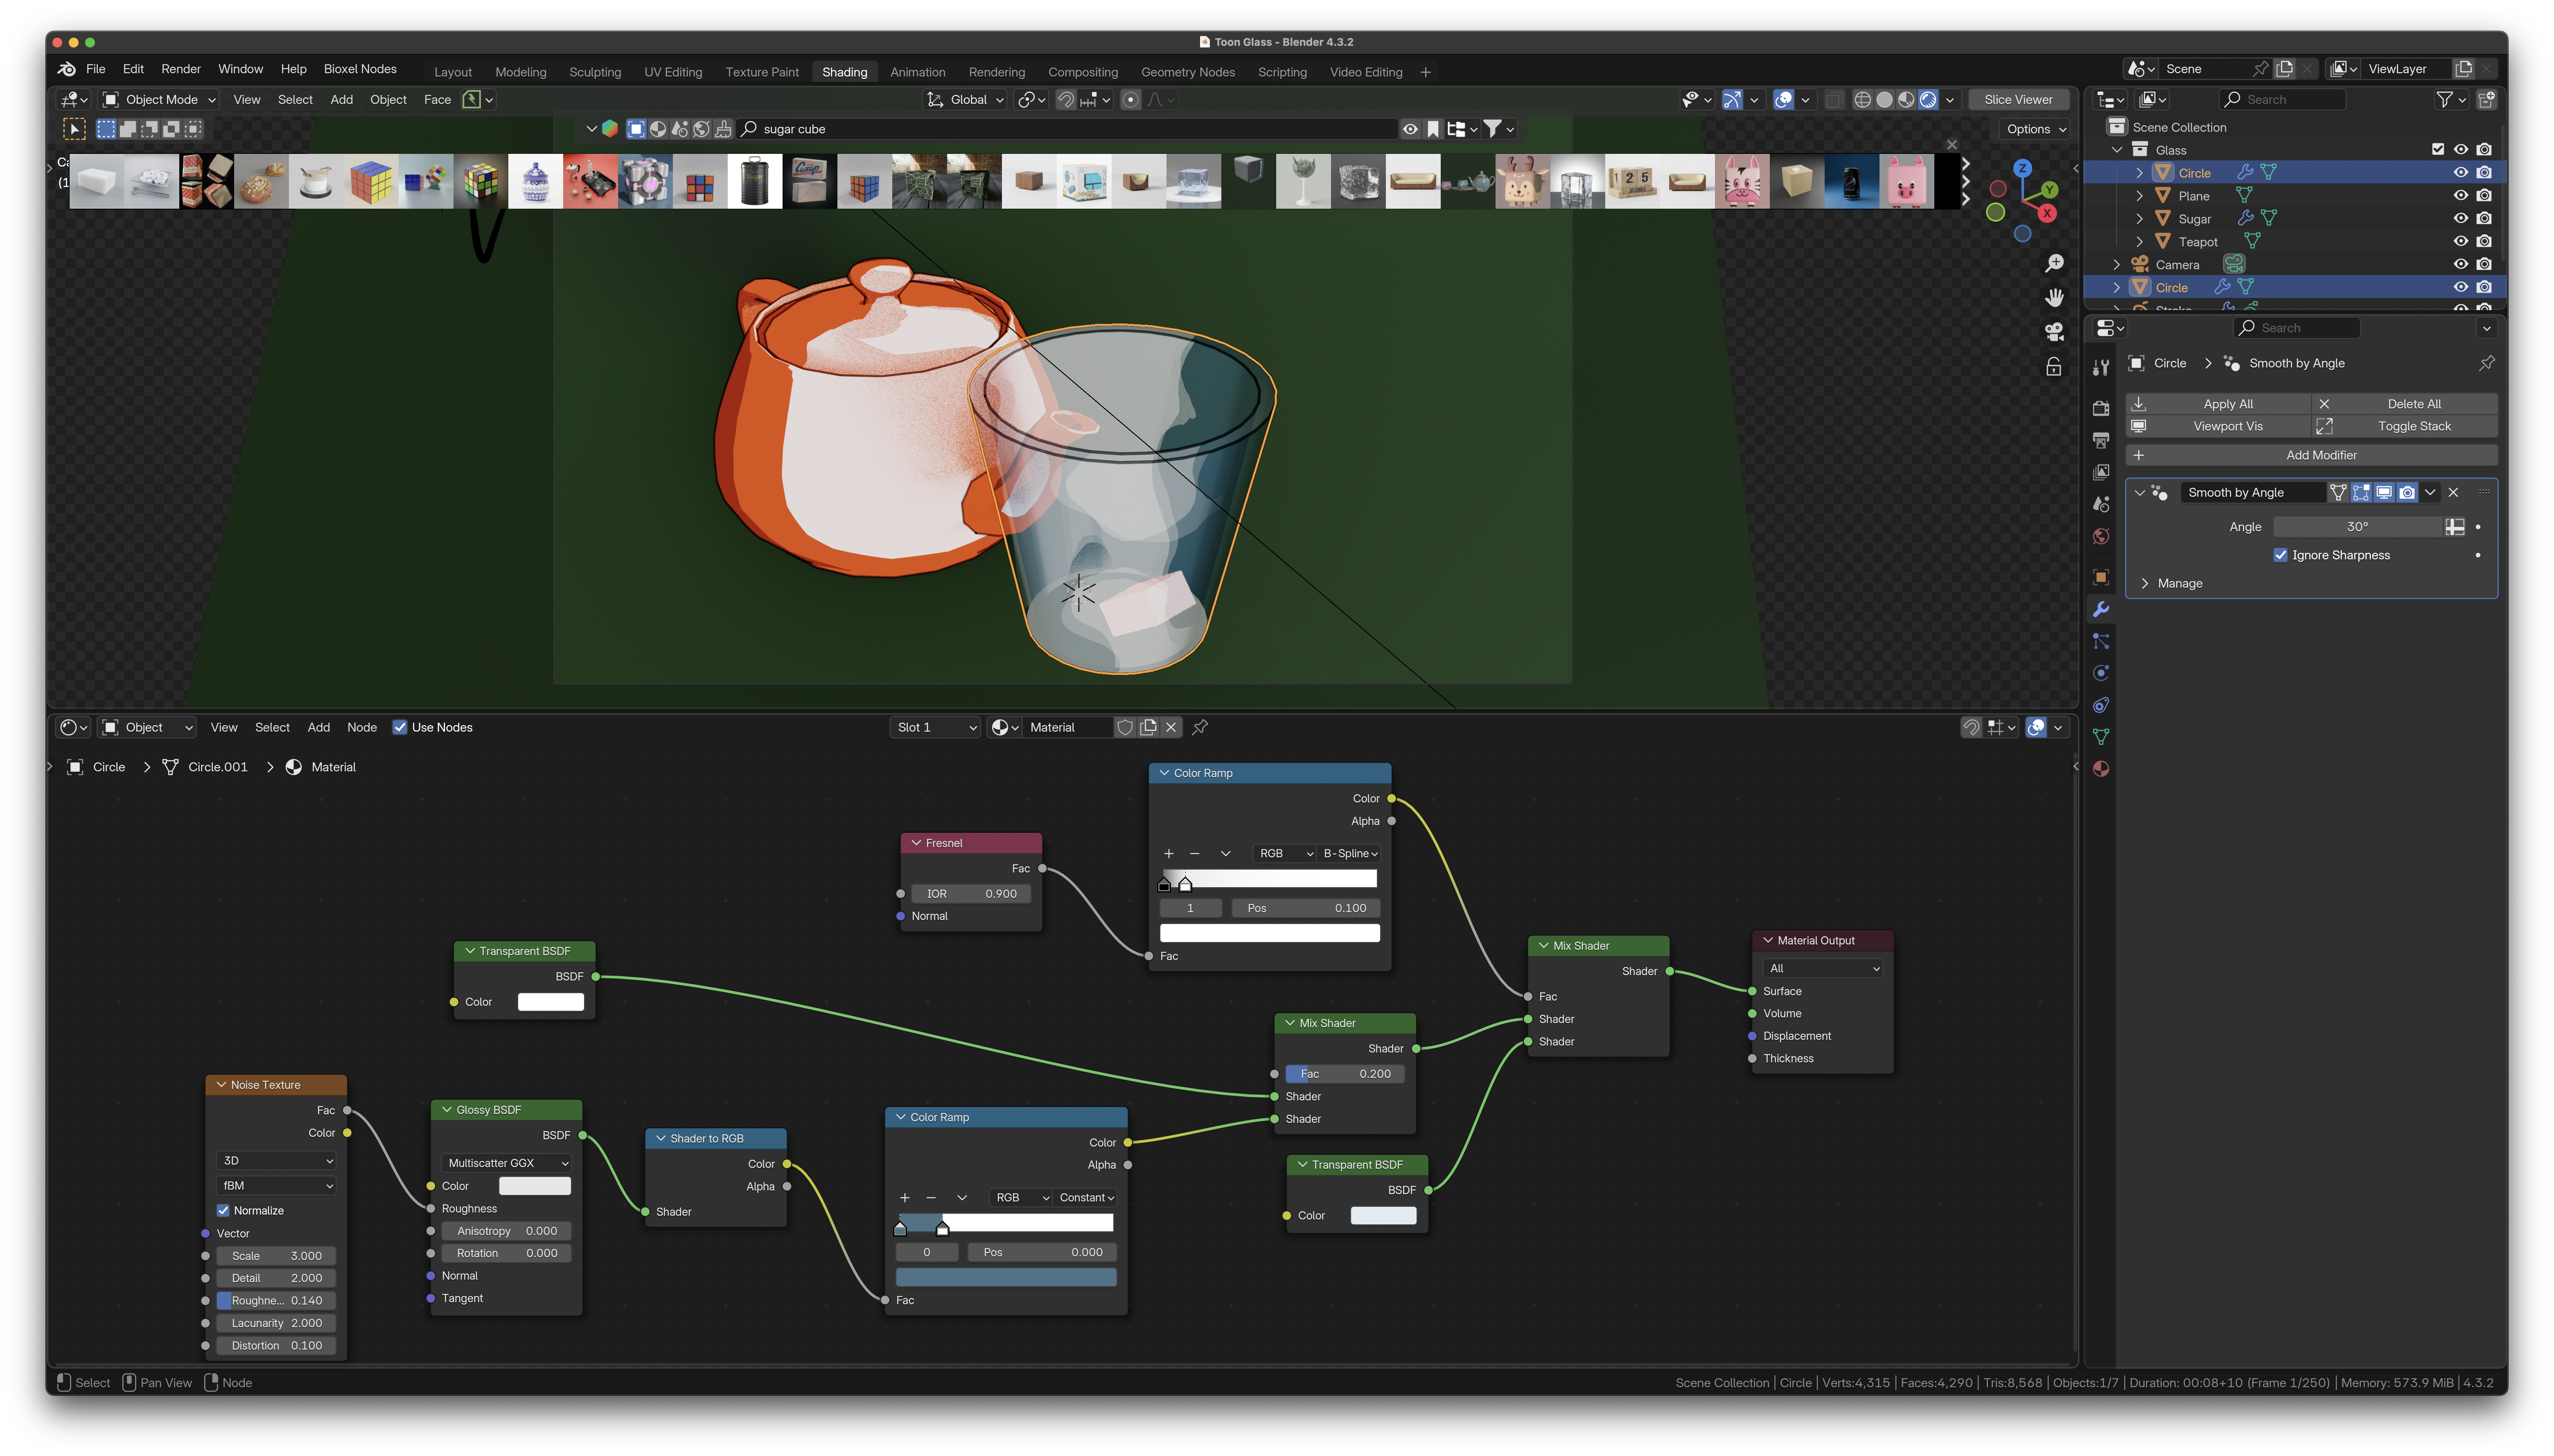Click the Apply All button
Viewport: 2554px width, 1456px height.
[x=2219, y=404]
